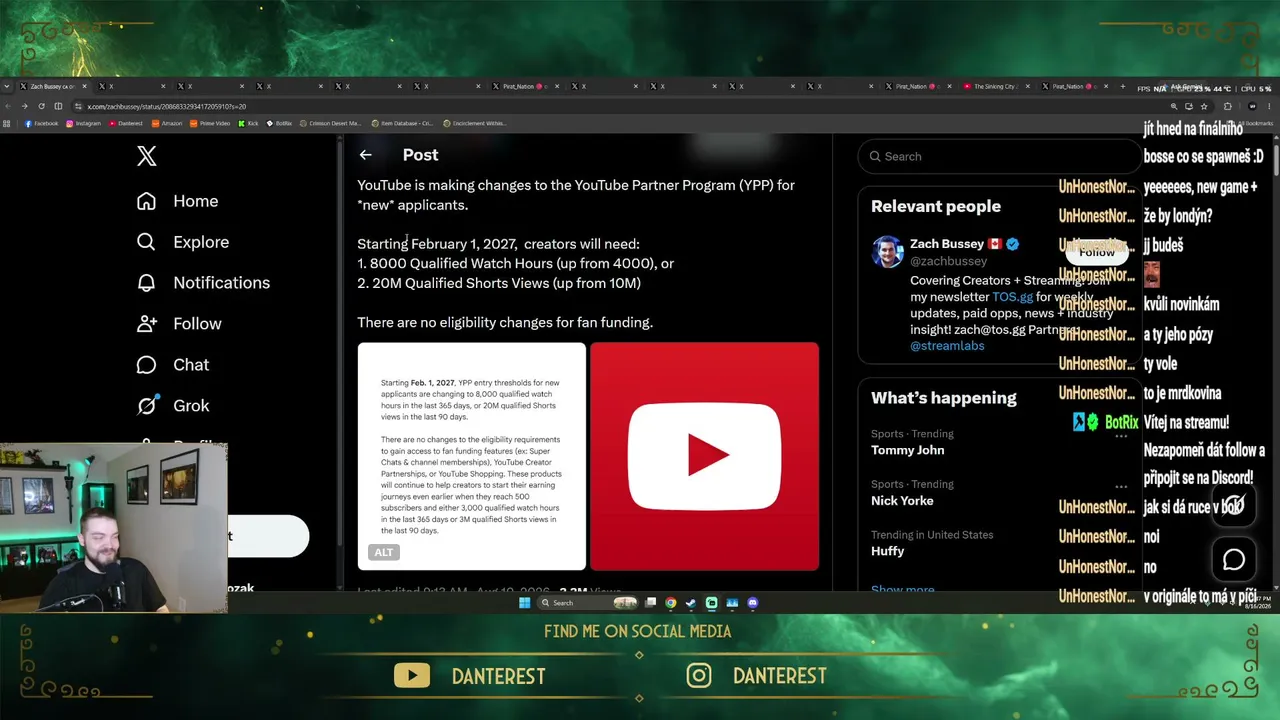Click the address bar URL
This screenshot has height=720, width=1280.
(x=167, y=106)
